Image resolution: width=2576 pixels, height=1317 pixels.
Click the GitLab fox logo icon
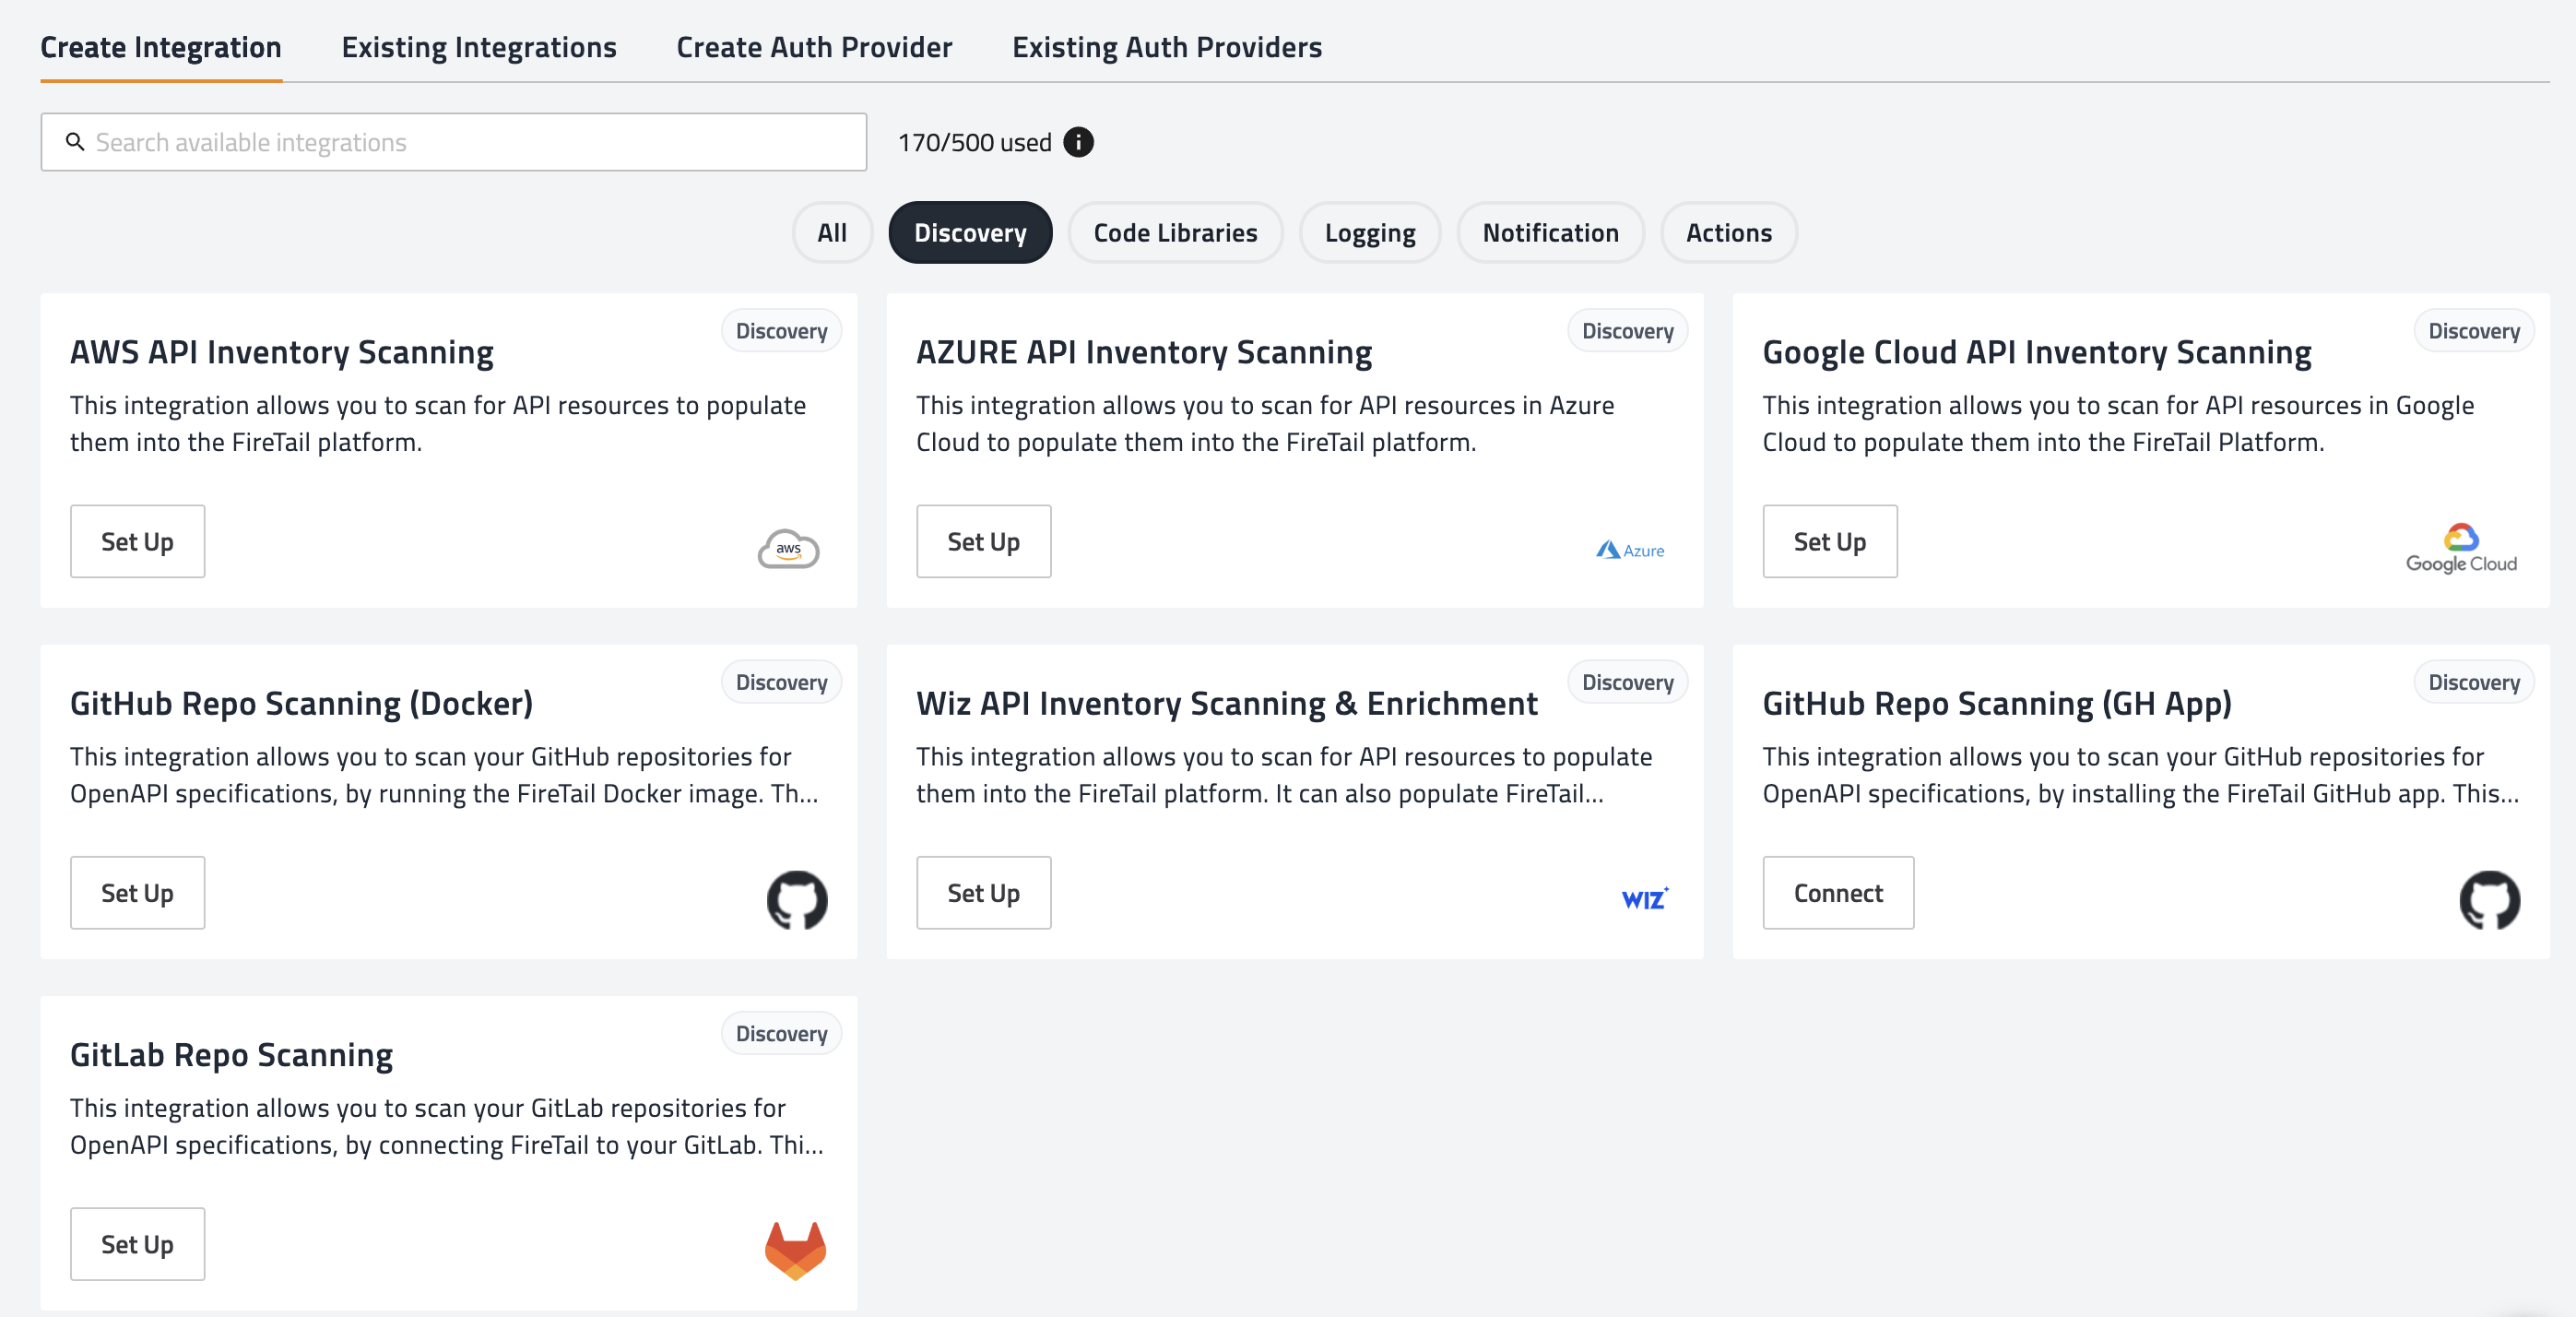[795, 1249]
